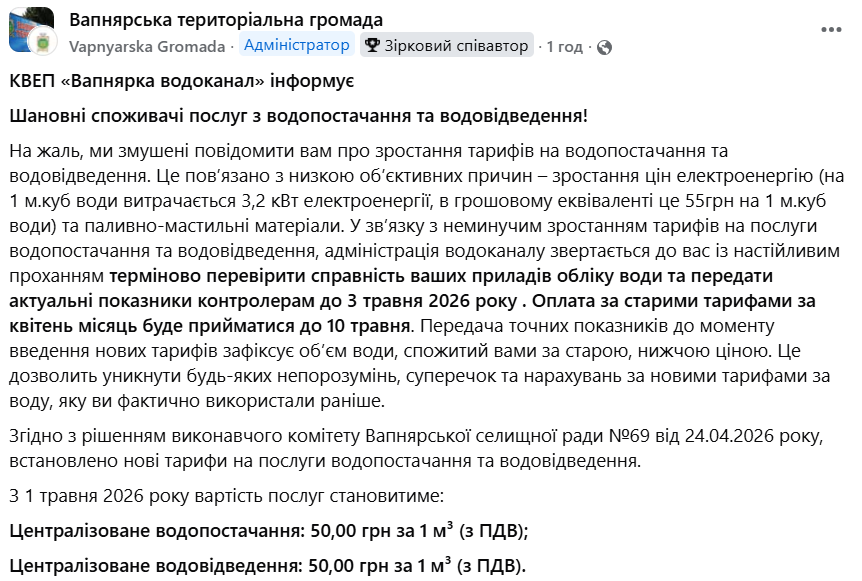Click the heading КВЕП «Вапнярка водоканал» інформує

pyautogui.click(x=182, y=79)
